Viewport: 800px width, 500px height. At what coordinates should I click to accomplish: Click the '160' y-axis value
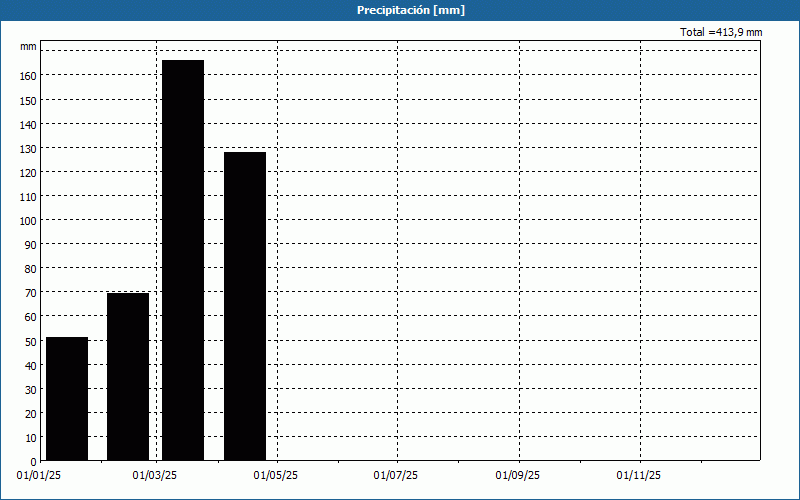tap(29, 76)
